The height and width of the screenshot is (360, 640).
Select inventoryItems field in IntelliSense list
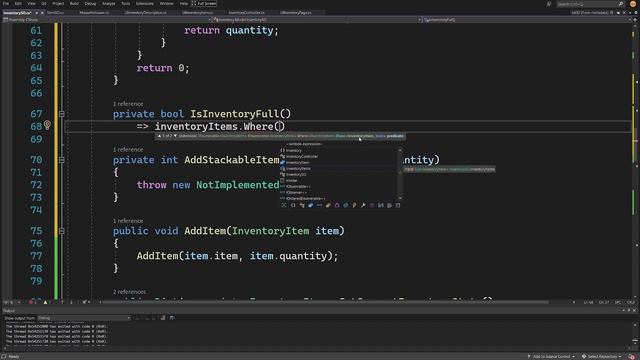[x=339, y=169]
